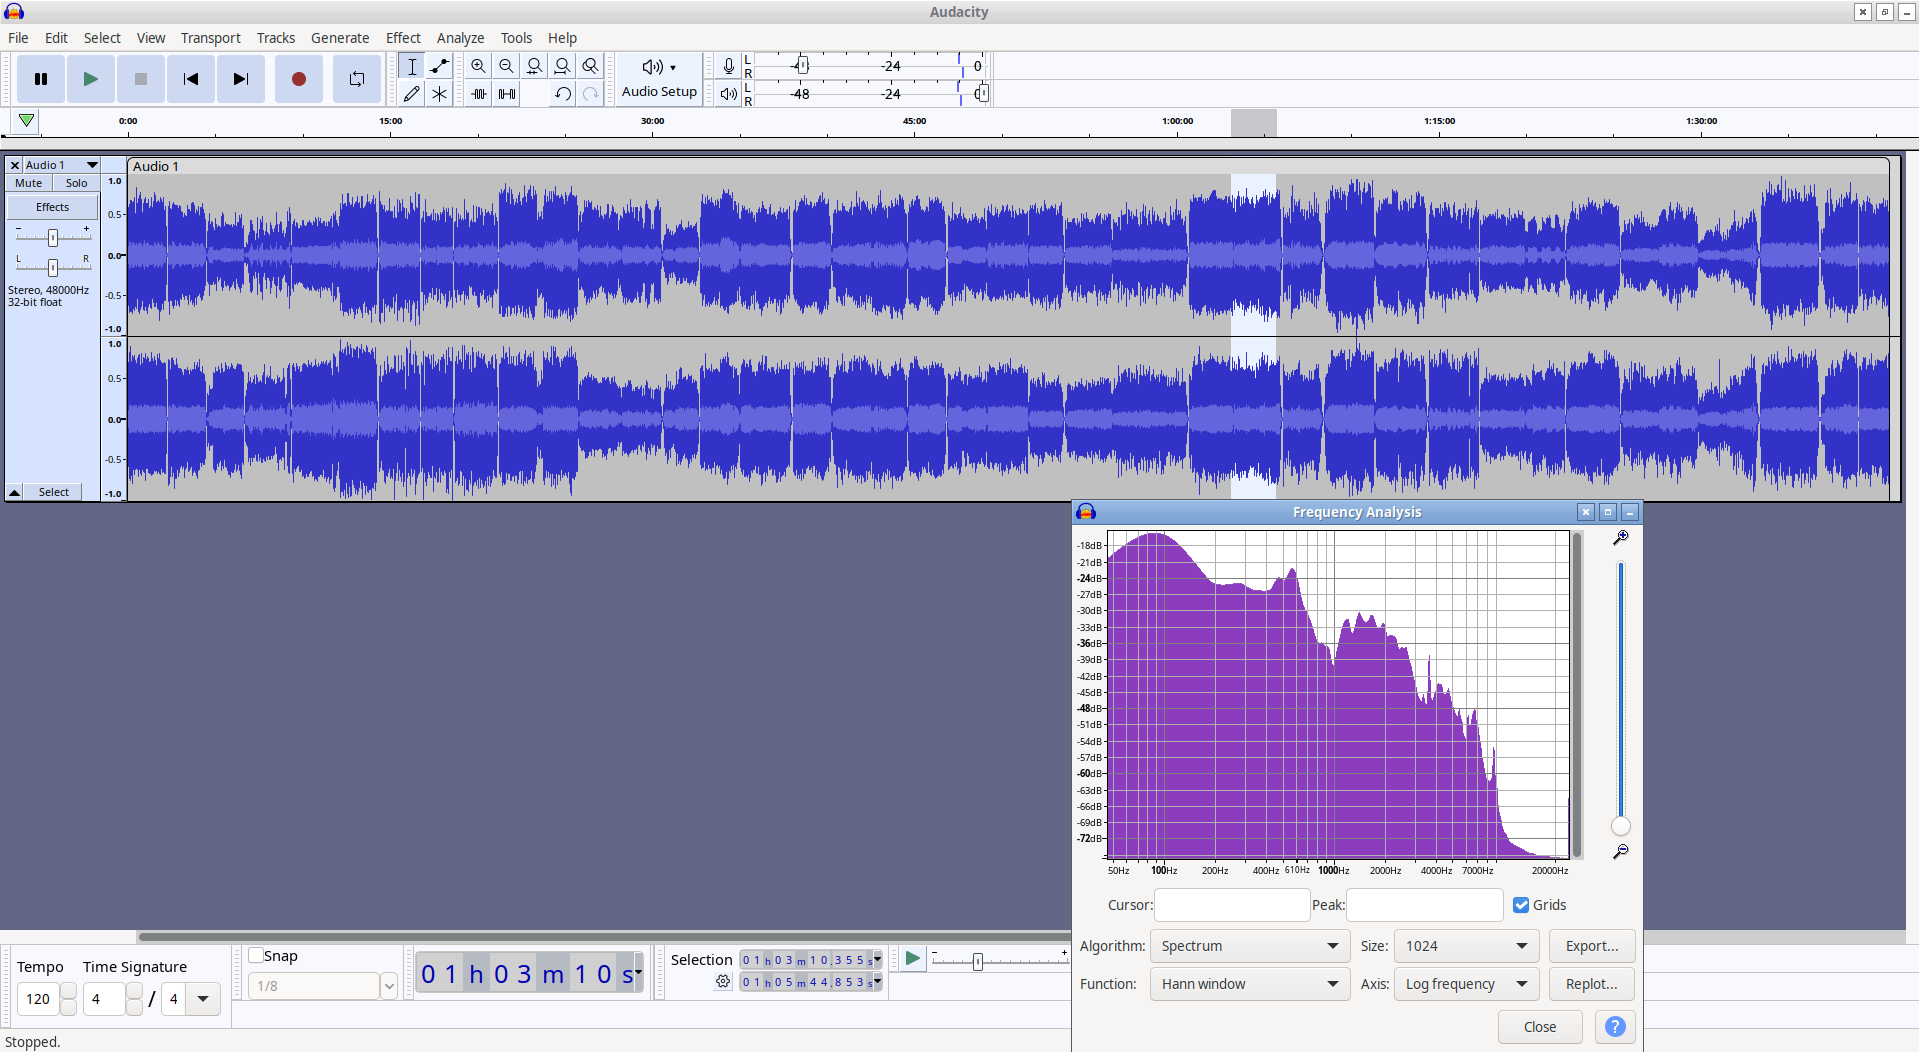Viewport: 1919px width, 1052px height.
Task: Choose the Multi-tool asterisk icon
Action: 440,94
